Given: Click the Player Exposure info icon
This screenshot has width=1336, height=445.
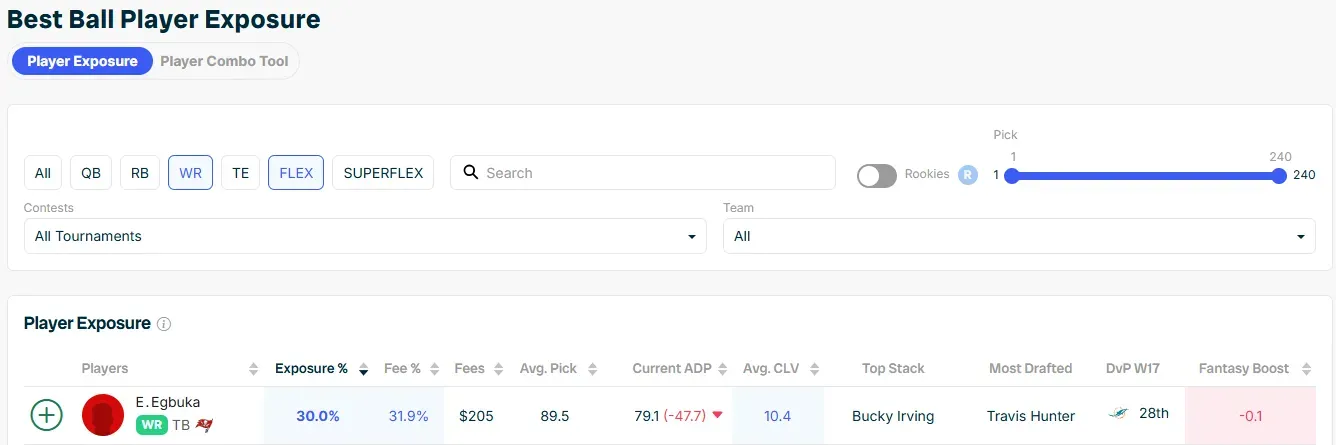Looking at the screenshot, I should pyautogui.click(x=164, y=324).
